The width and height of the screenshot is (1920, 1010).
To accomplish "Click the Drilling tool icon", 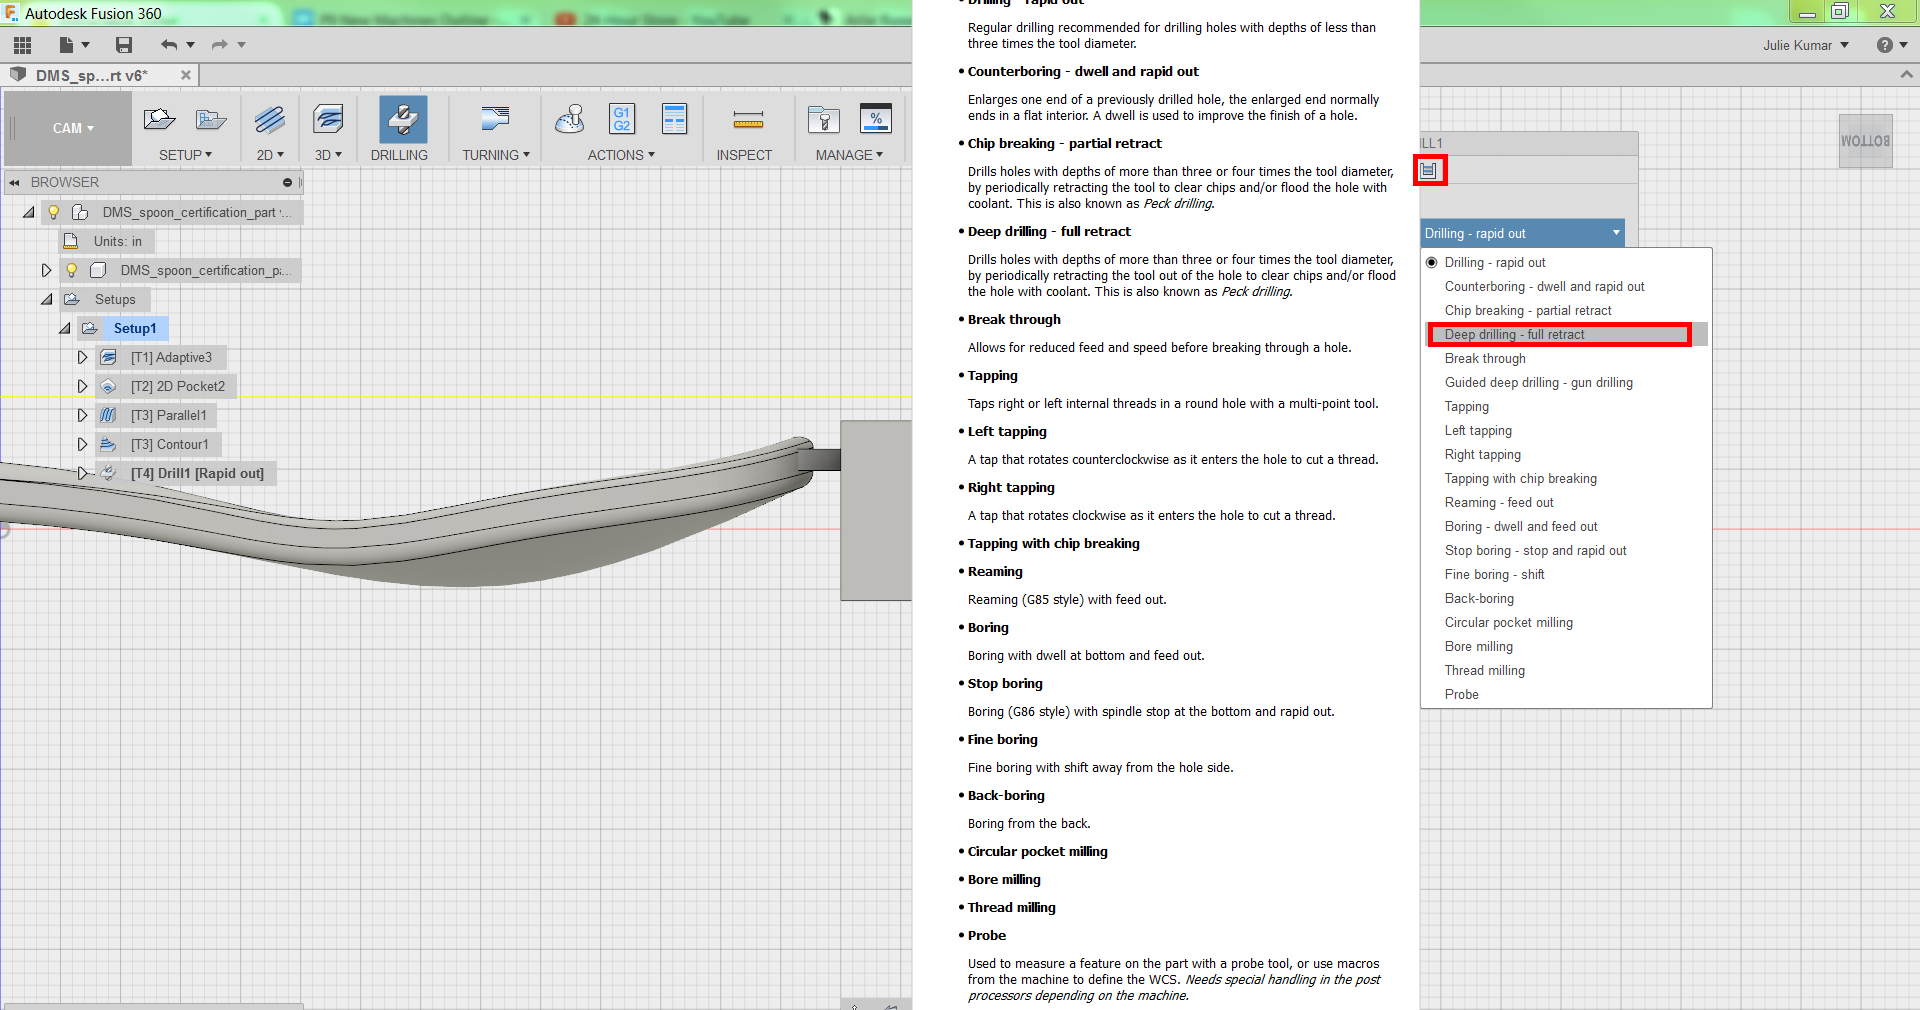I will tap(403, 120).
